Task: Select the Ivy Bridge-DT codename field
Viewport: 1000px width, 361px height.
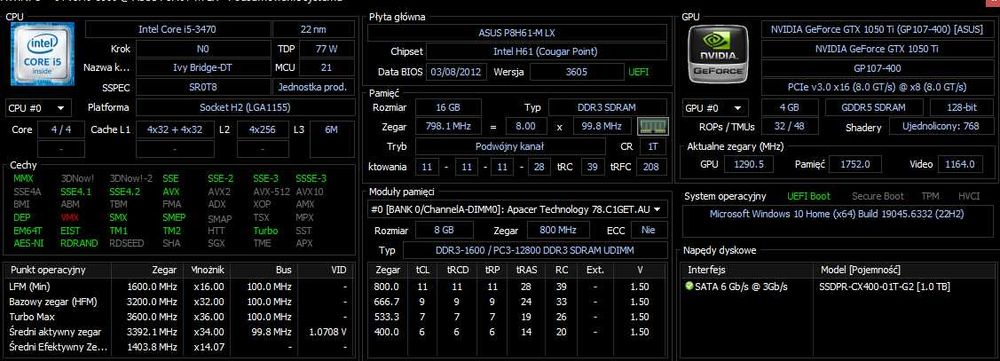Action: tap(203, 68)
